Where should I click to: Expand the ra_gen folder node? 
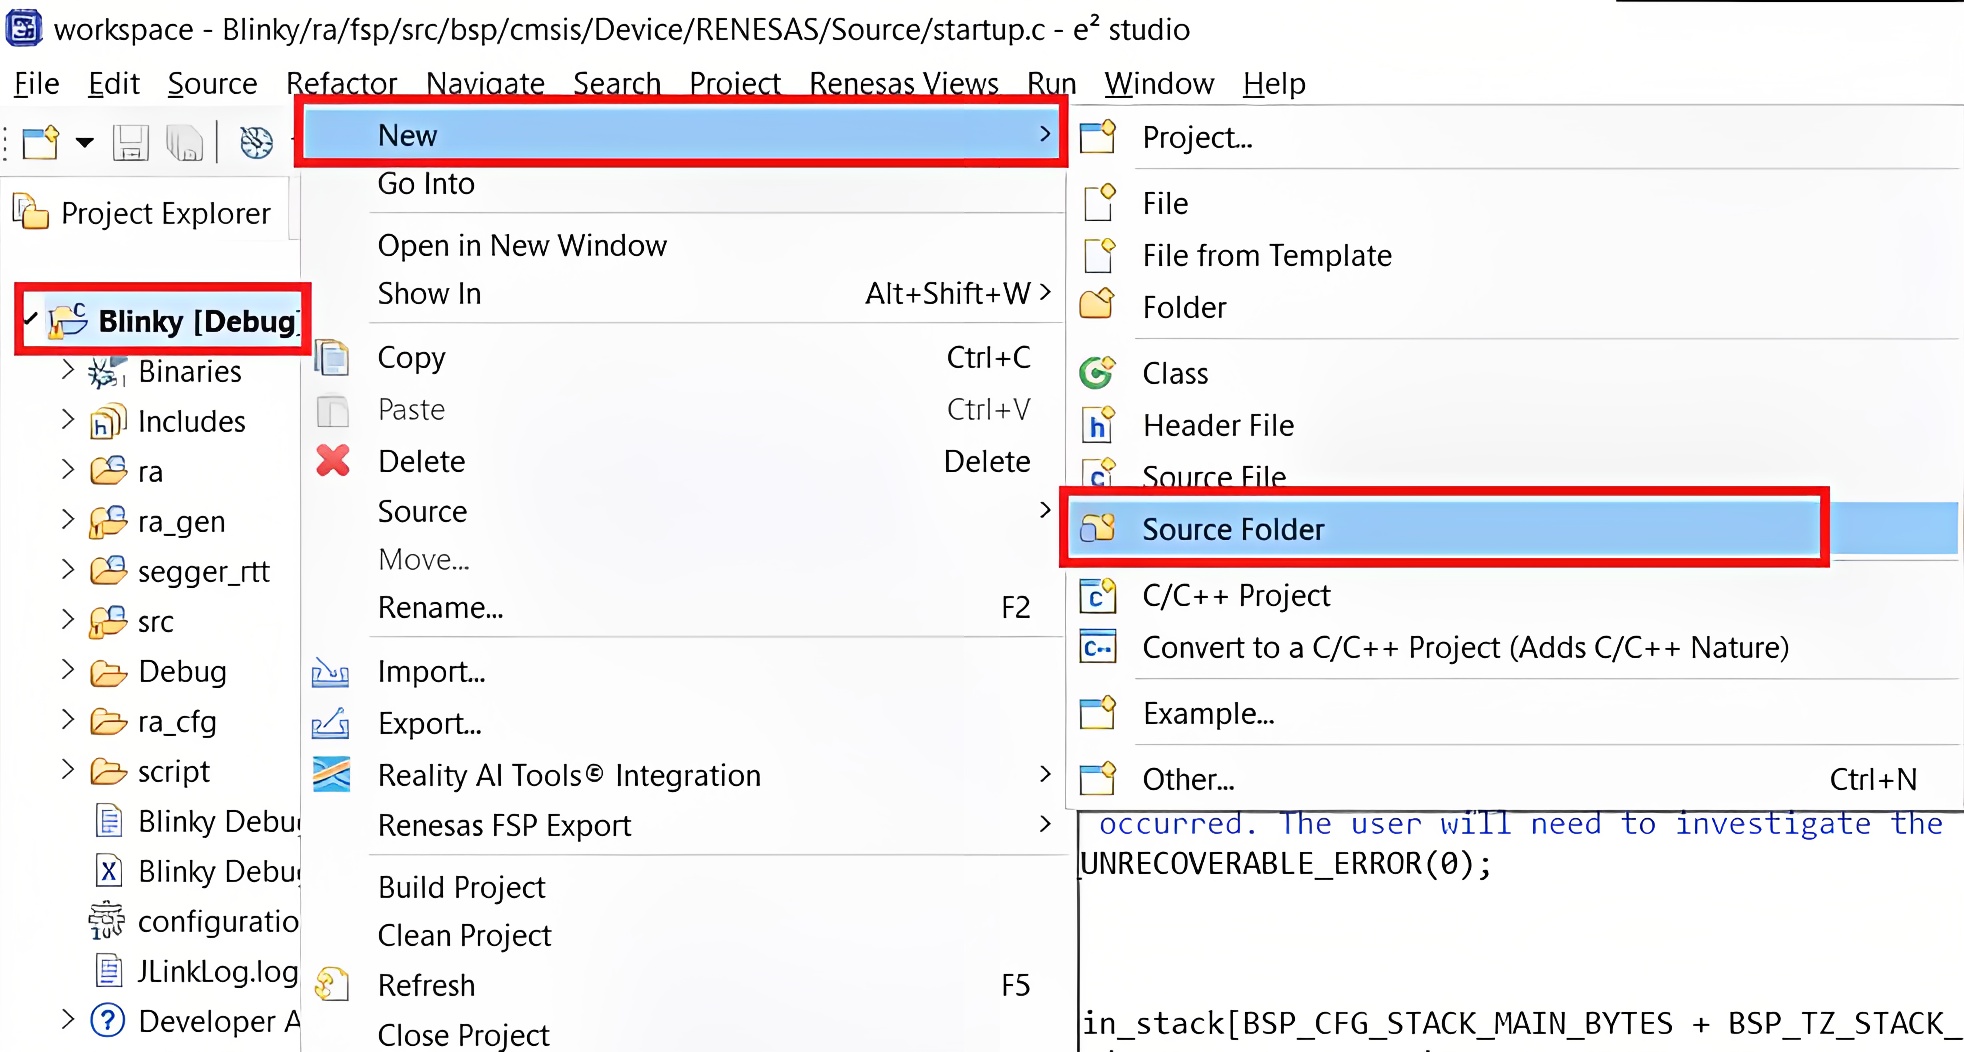coord(68,520)
